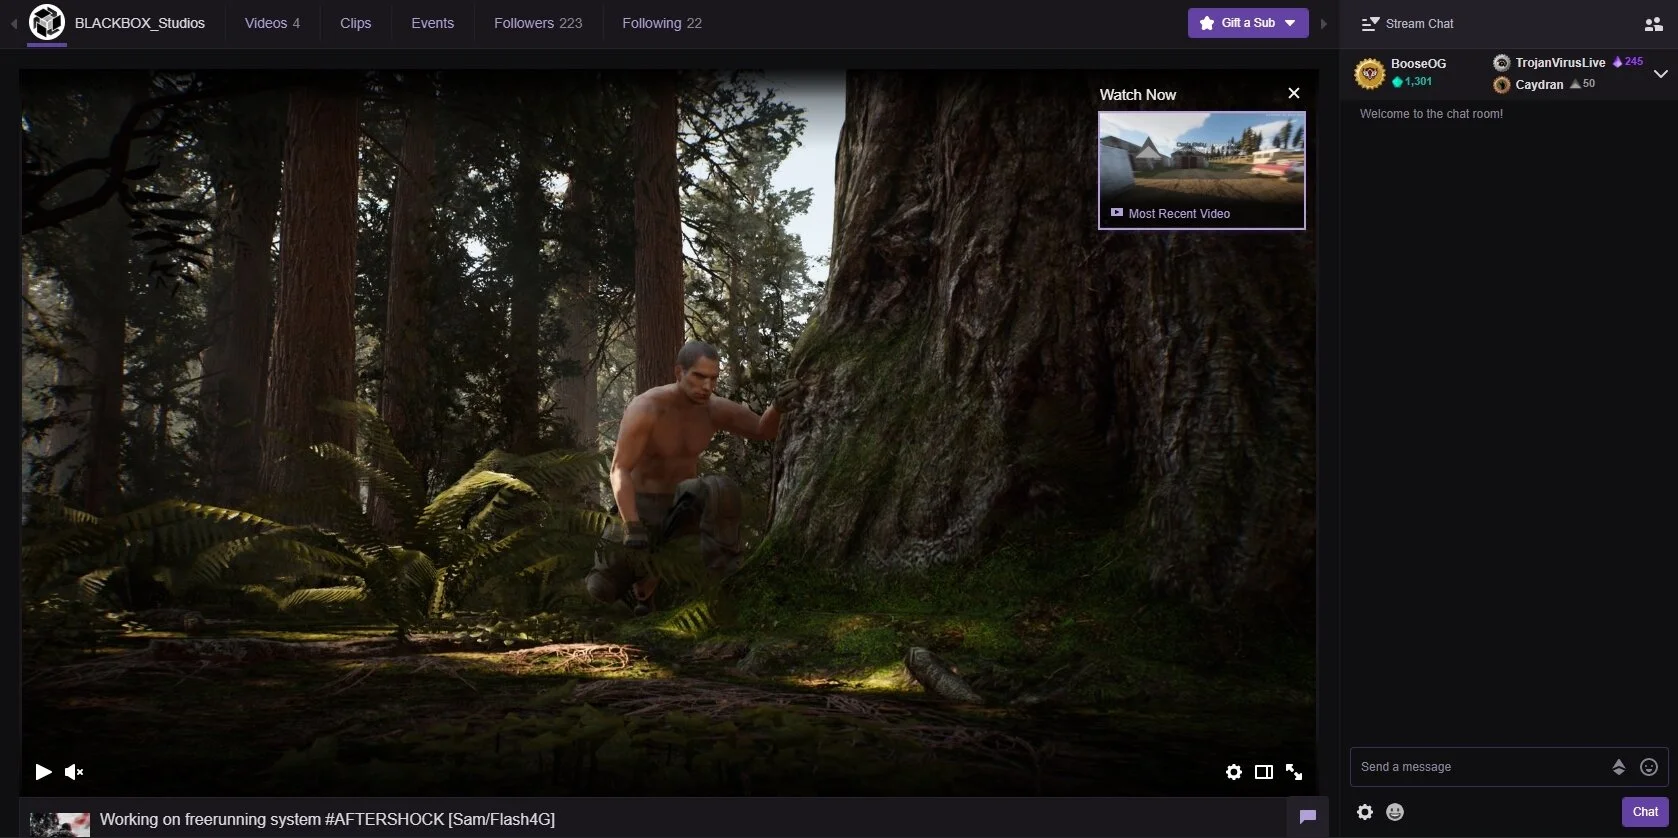Screen dimensions: 1678x838
Task: Click the BooseOG leaderboard badge
Action: tap(1369, 73)
